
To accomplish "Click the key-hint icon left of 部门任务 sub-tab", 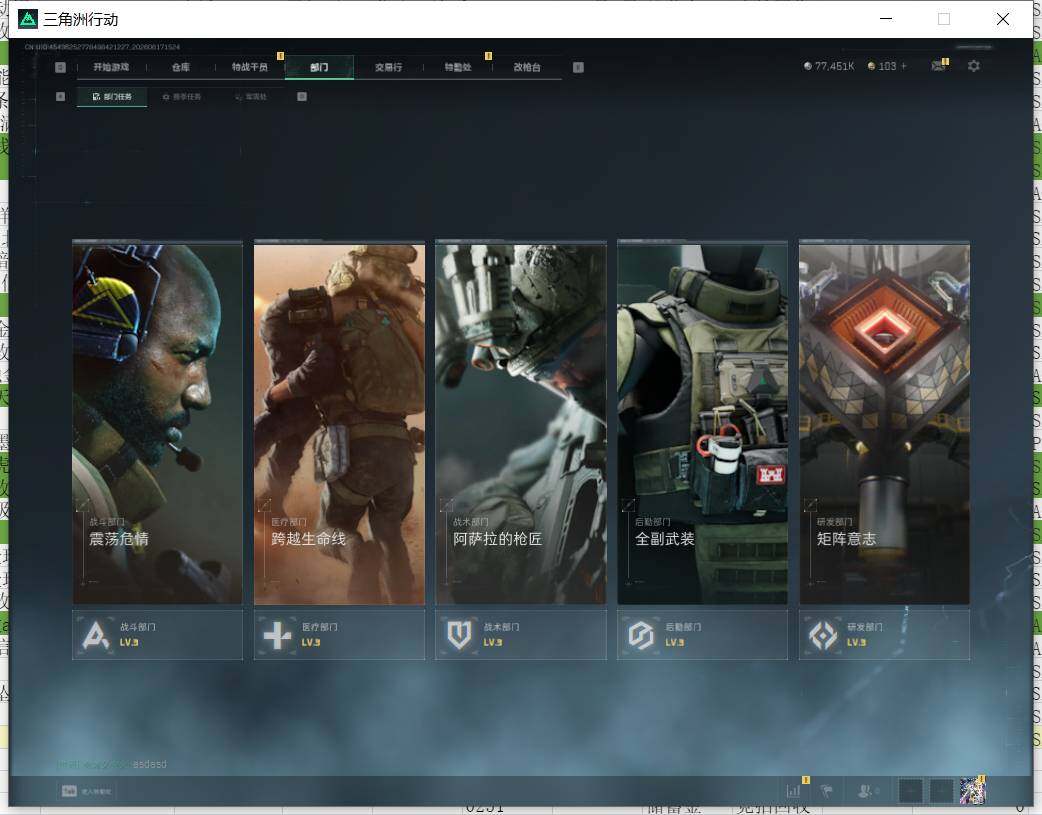I will 60,96.
